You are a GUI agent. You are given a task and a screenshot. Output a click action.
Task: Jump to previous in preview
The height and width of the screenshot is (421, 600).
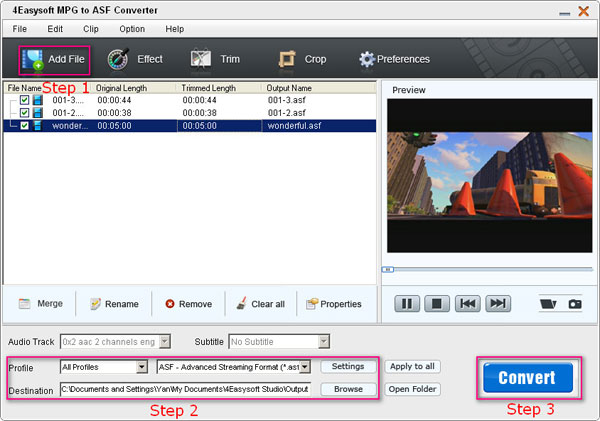[468, 304]
